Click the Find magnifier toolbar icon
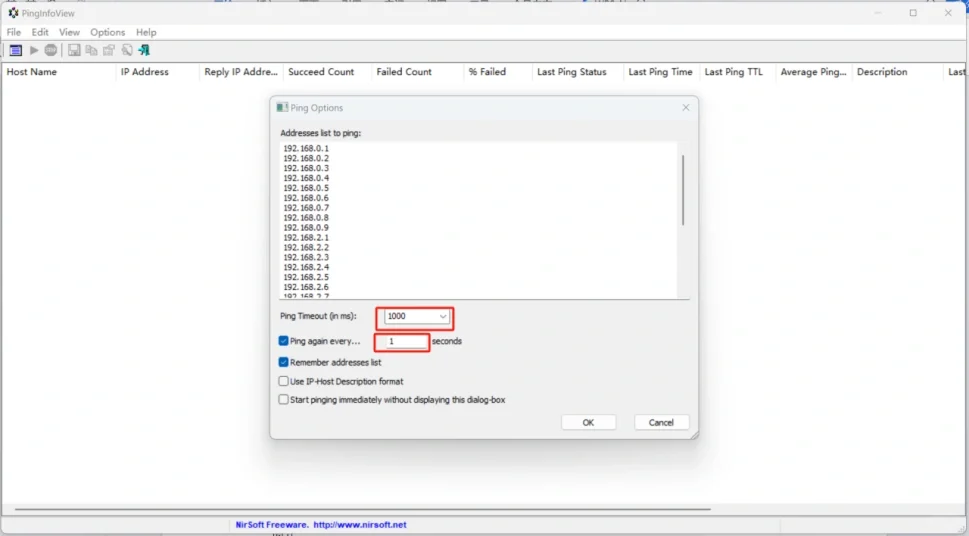969x536 pixels. coord(127,50)
